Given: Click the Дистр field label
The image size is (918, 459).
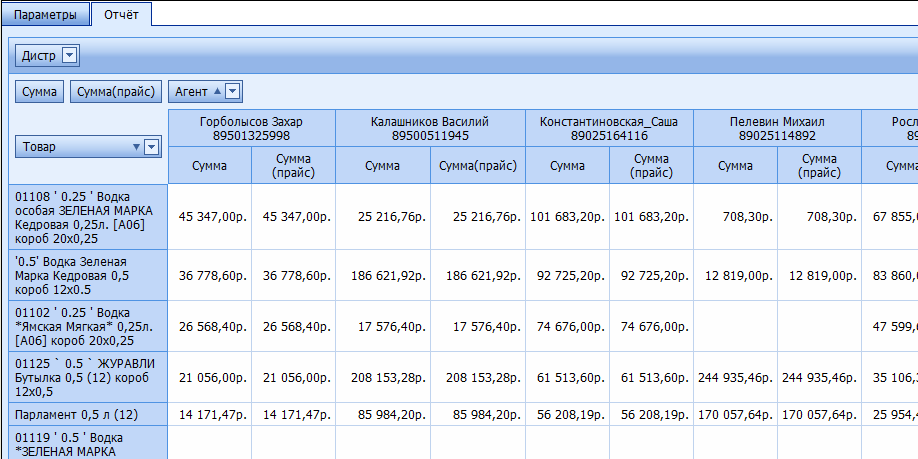Looking at the screenshot, I should click(x=39, y=56).
